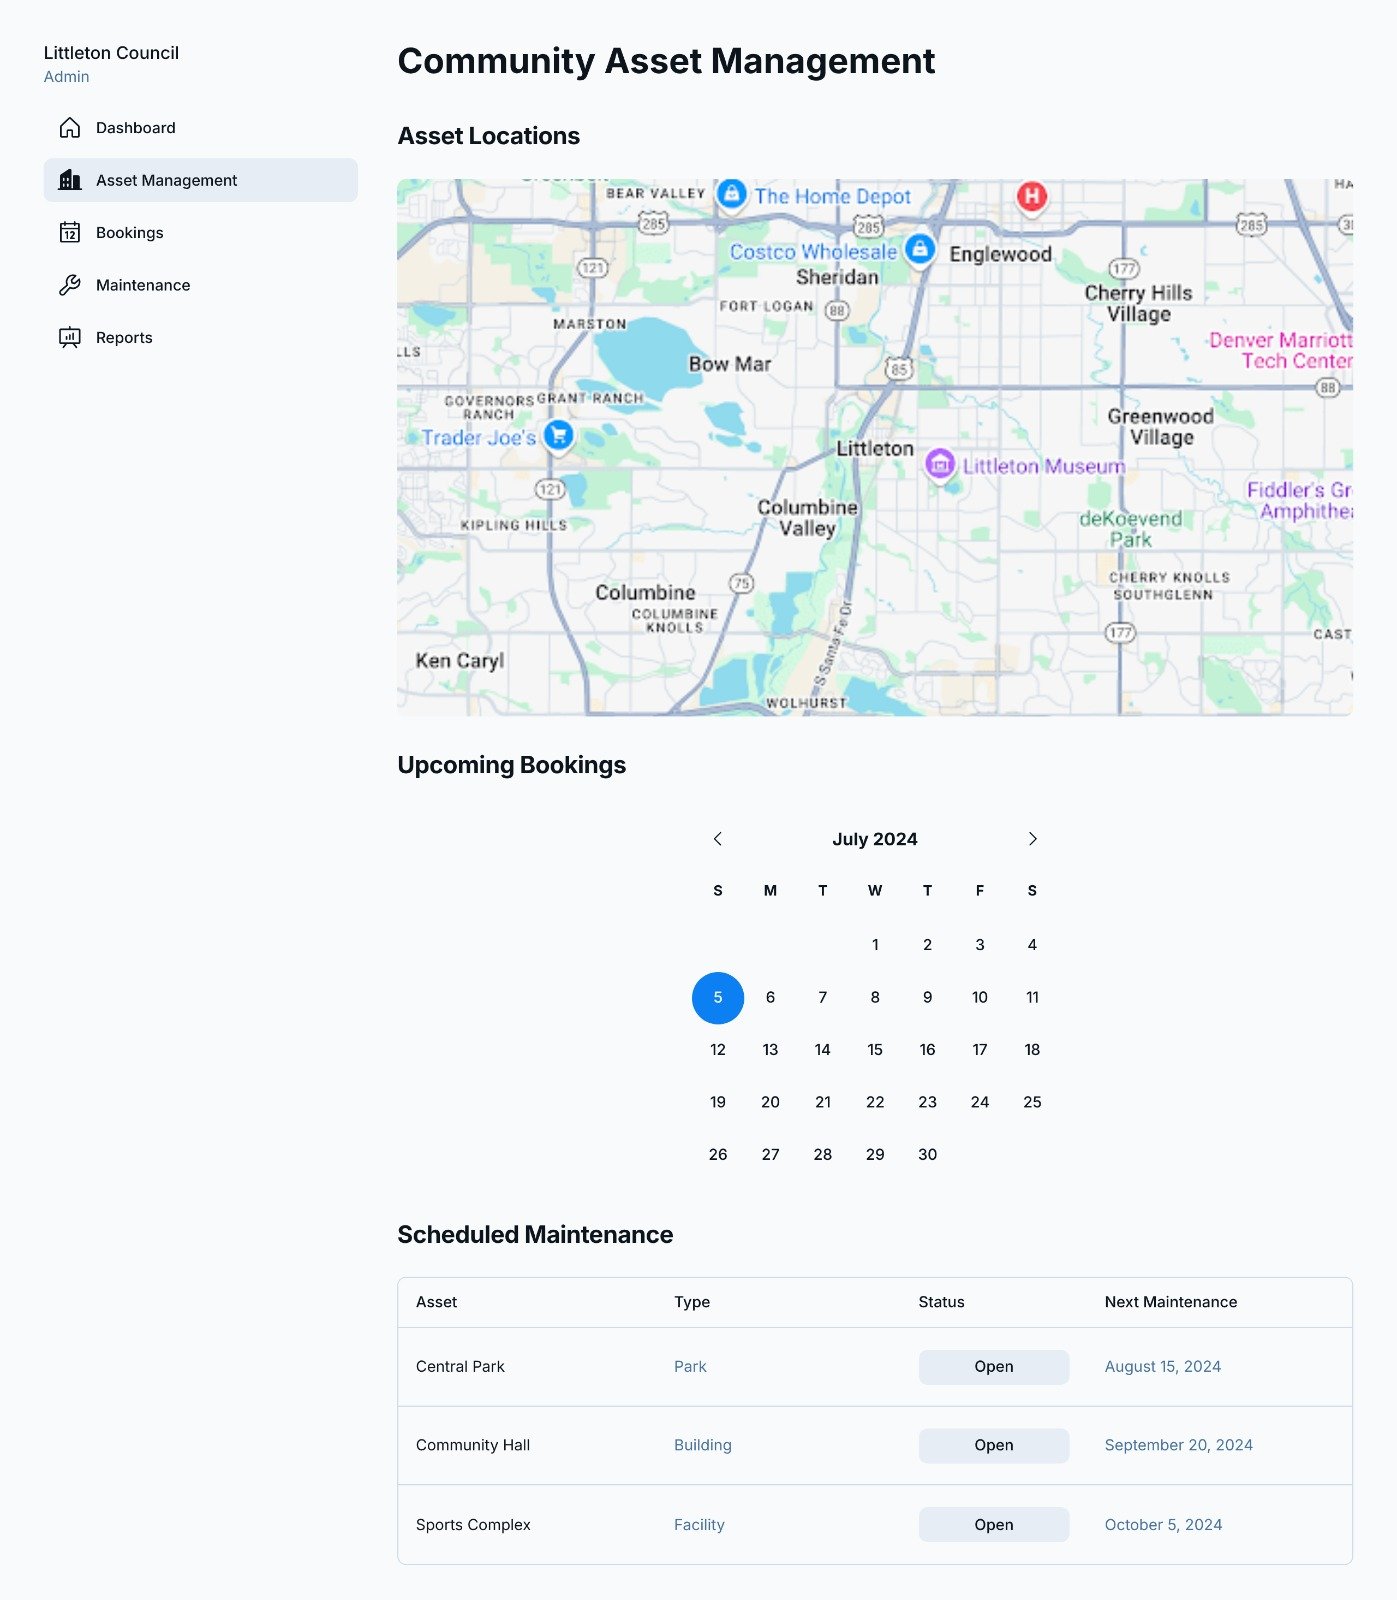The width and height of the screenshot is (1397, 1600).
Task: Click the Maintenance wrench icon
Action: click(70, 285)
